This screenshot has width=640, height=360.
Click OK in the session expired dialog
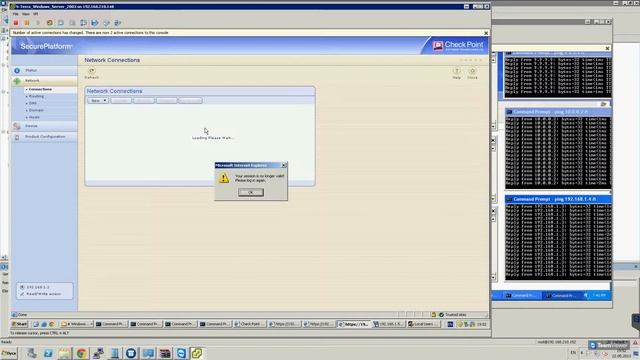[x=251, y=192]
